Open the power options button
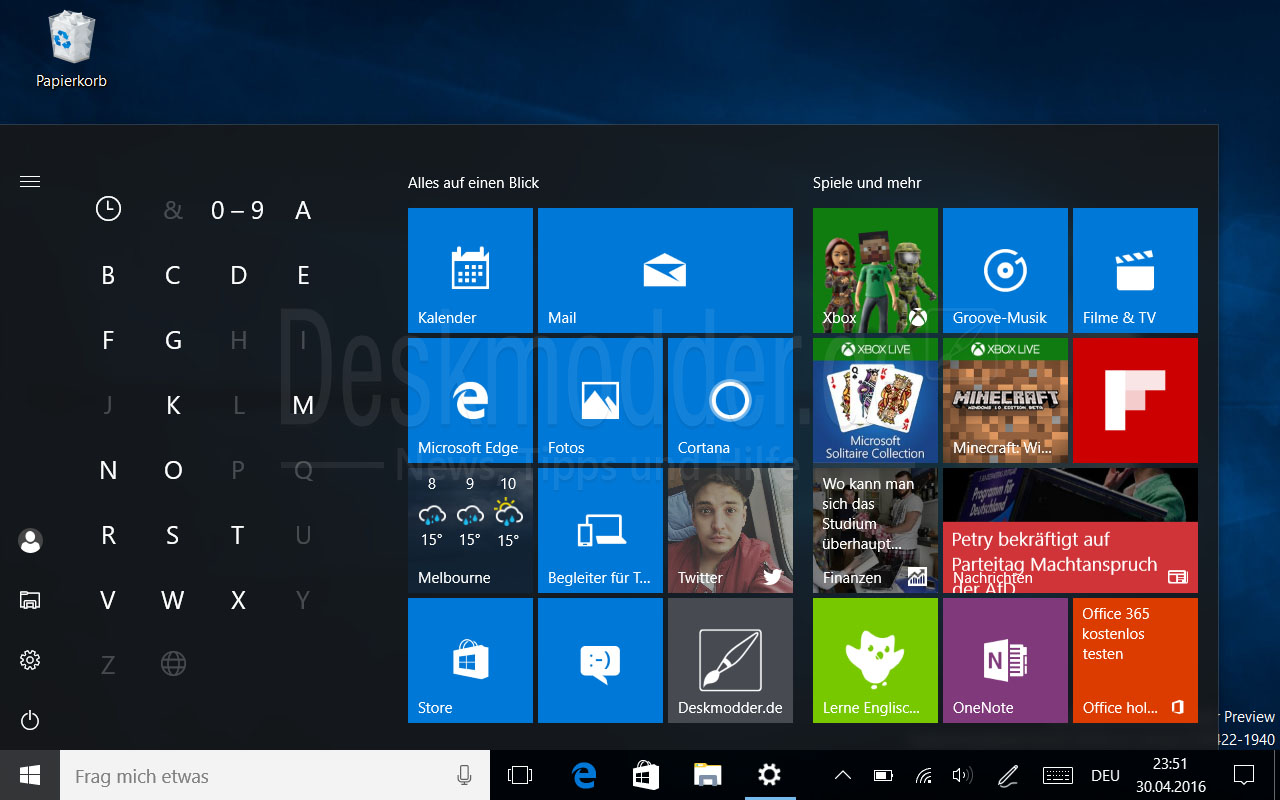 pyautogui.click(x=30, y=720)
